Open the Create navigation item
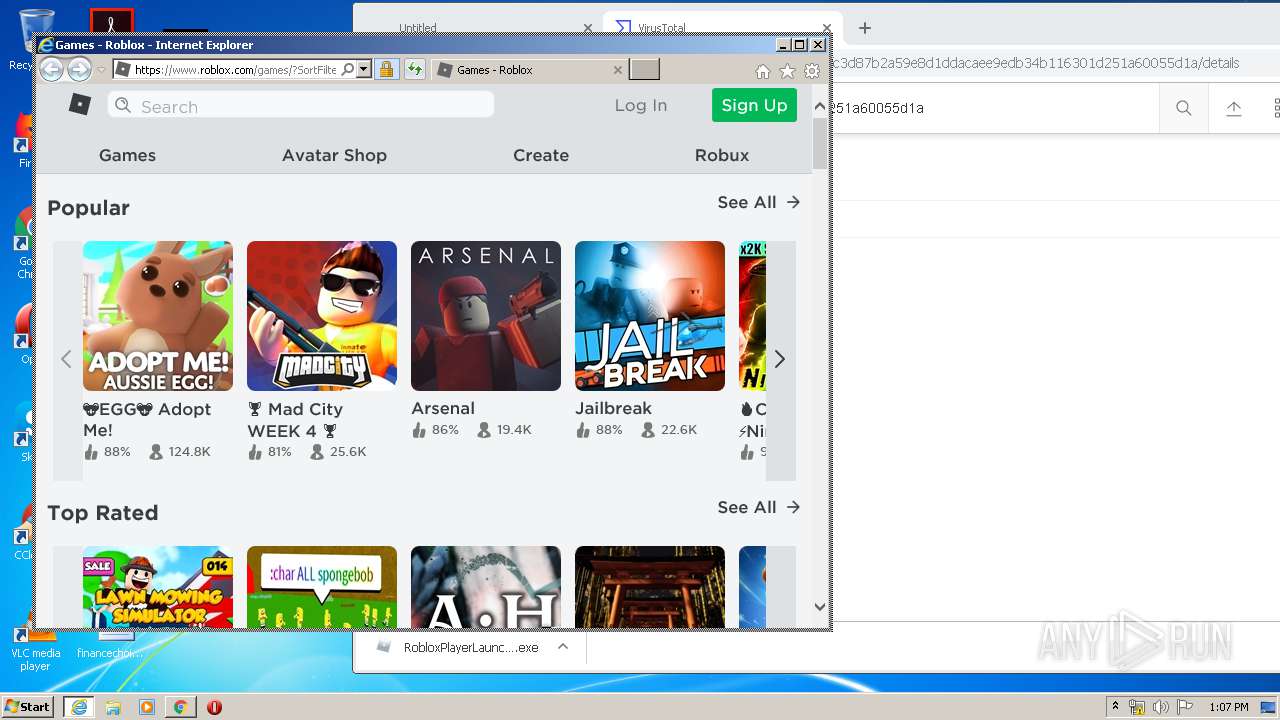This screenshot has height=720, width=1280. tap(541, 155)
